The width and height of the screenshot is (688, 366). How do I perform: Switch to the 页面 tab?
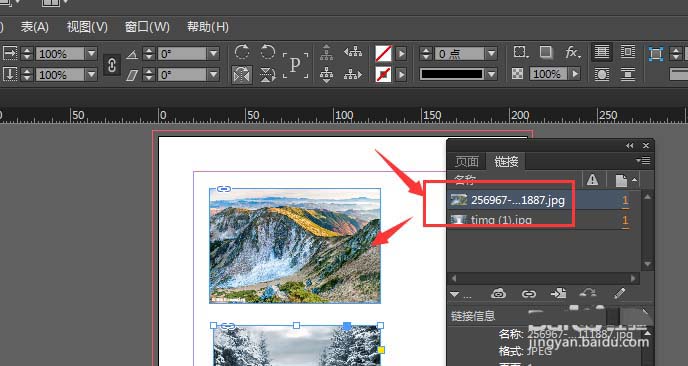[466, 161]
